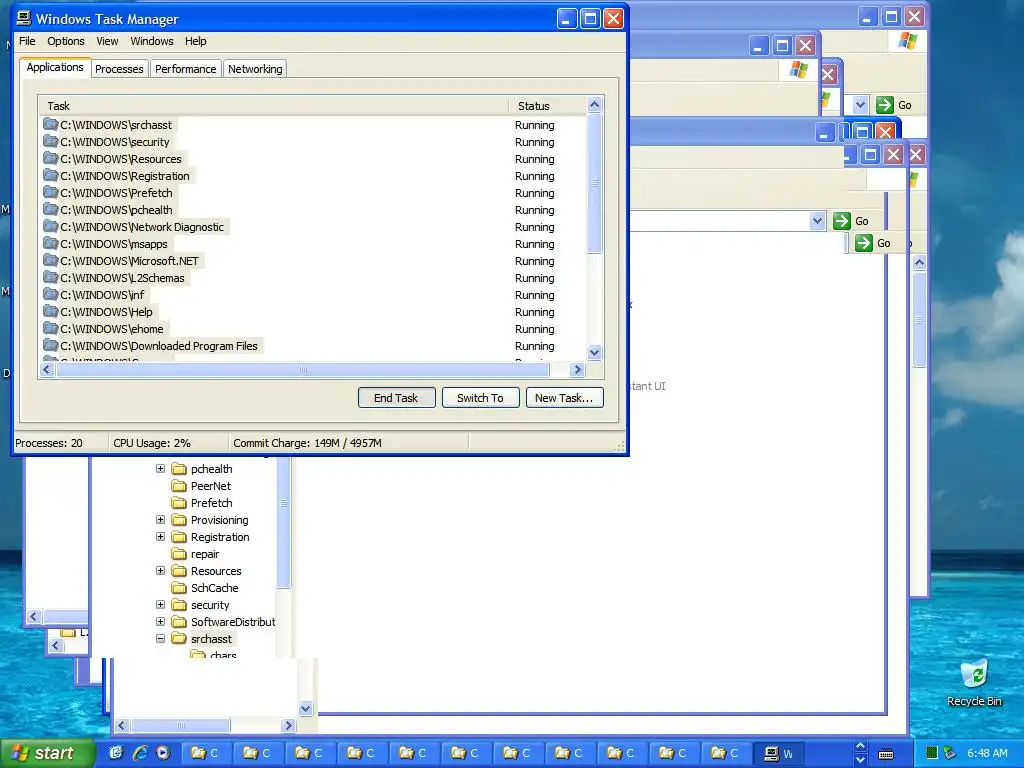This screenshot has width=1024, height=768.
Task: Click folder icon beside C:\WINDOWS\security task
Action: [x=50, y=141]
